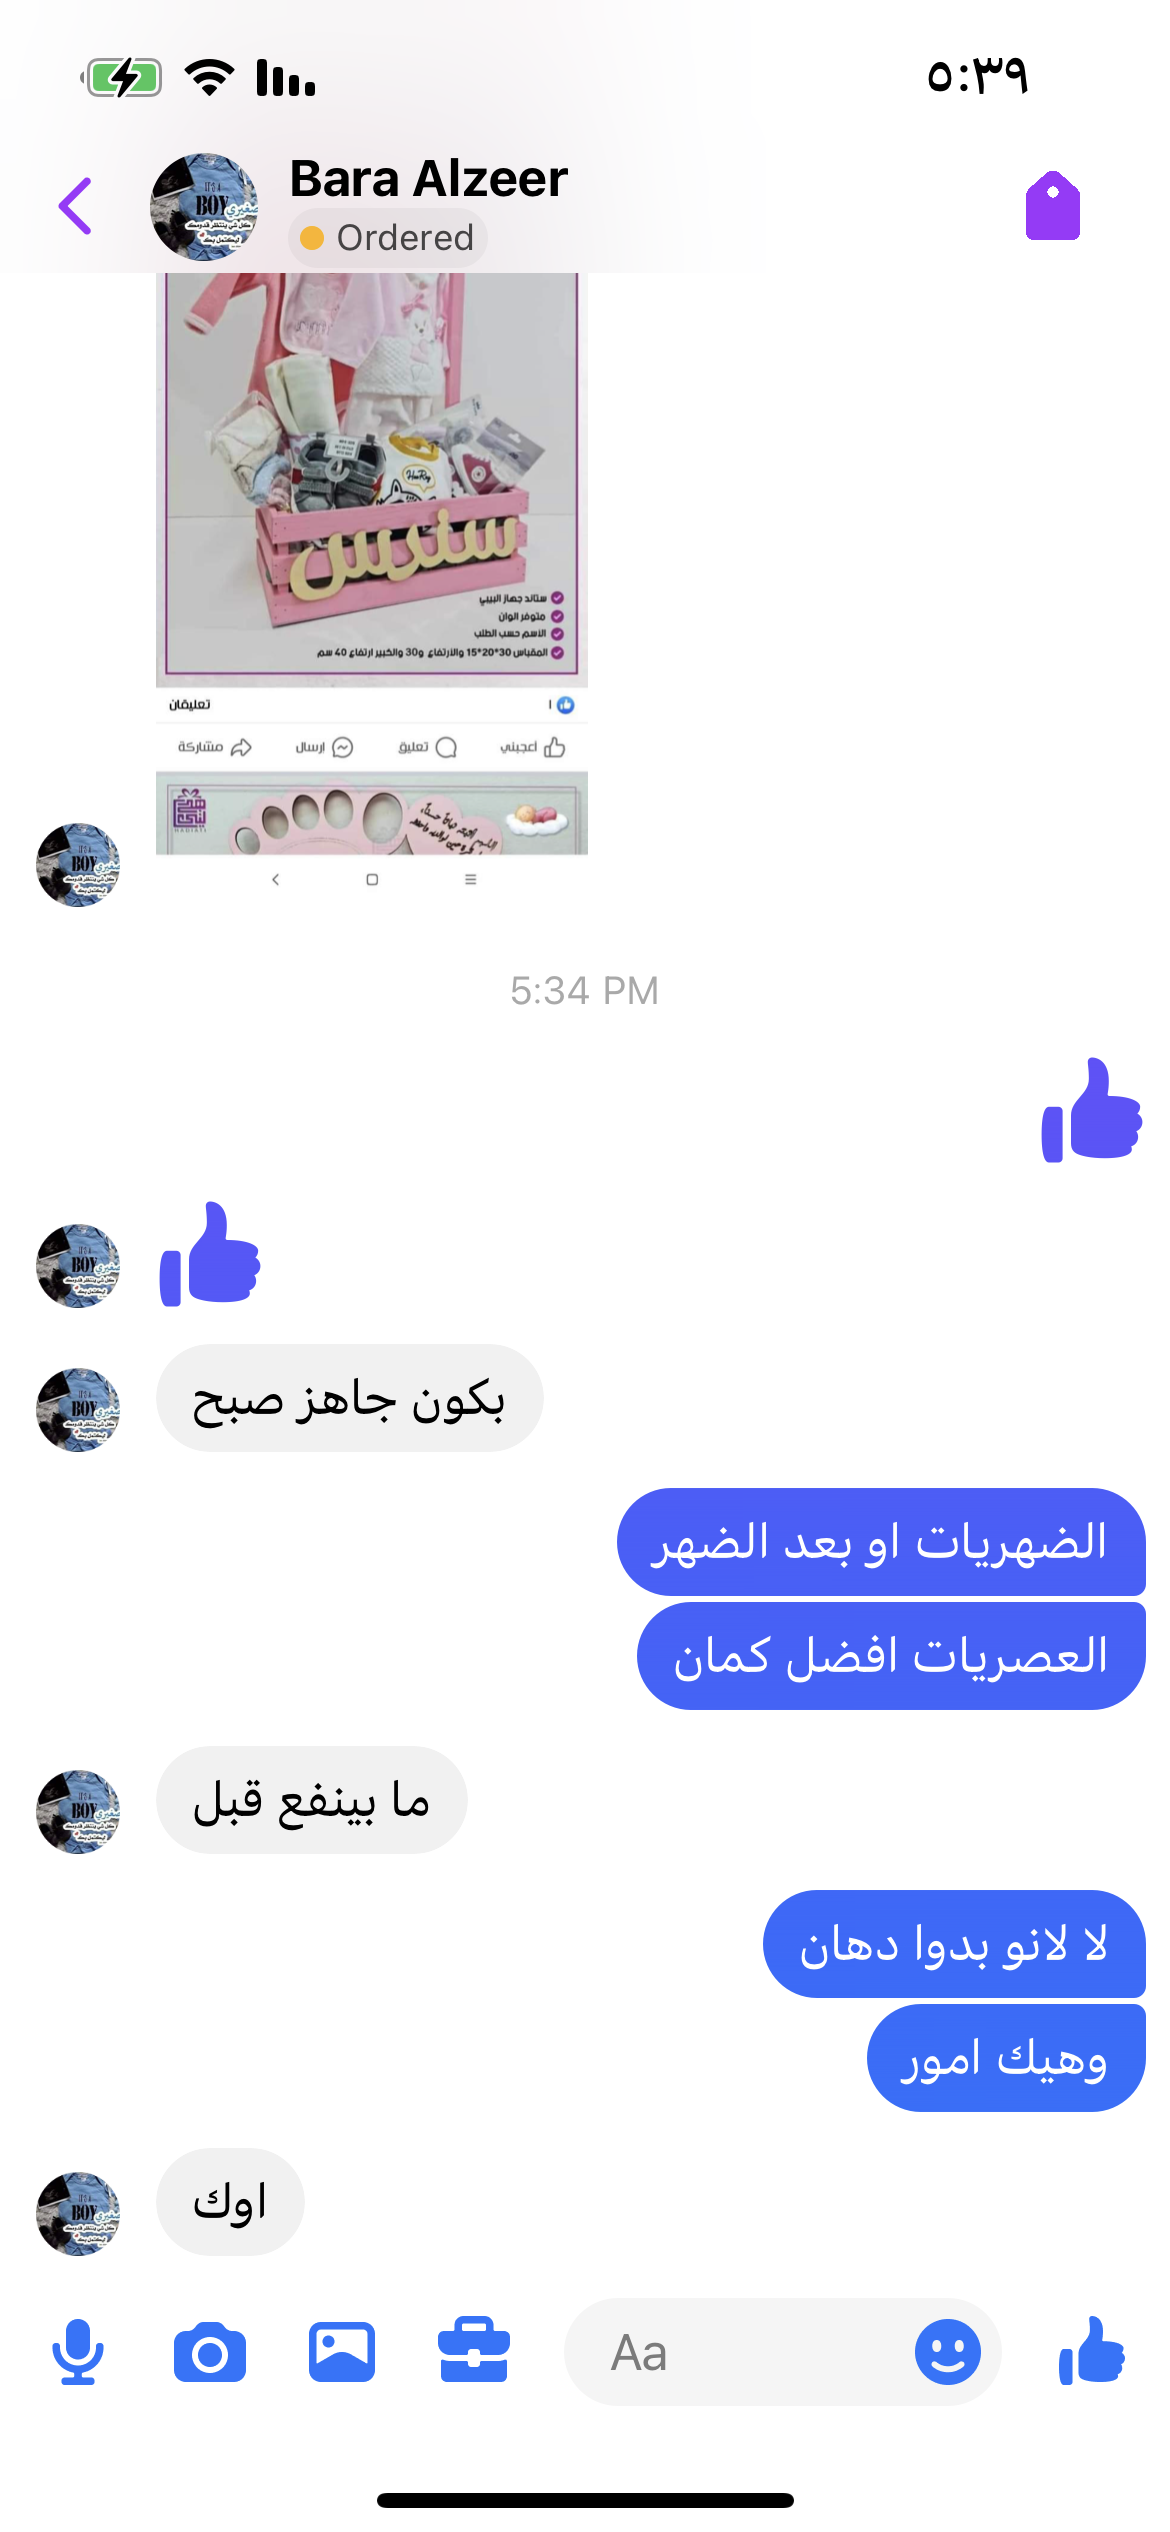This screenshot has width=1170, height=2532.
Task: Tap the briefcase business tools icon
Action: (x=474, y=2350)
